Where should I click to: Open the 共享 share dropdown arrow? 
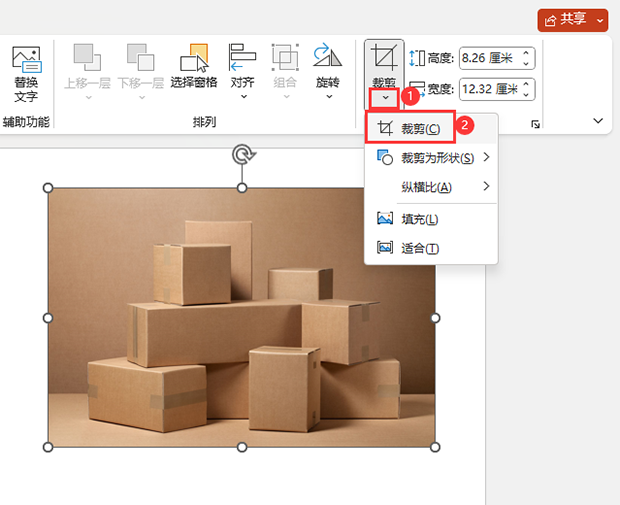point(600,20)
